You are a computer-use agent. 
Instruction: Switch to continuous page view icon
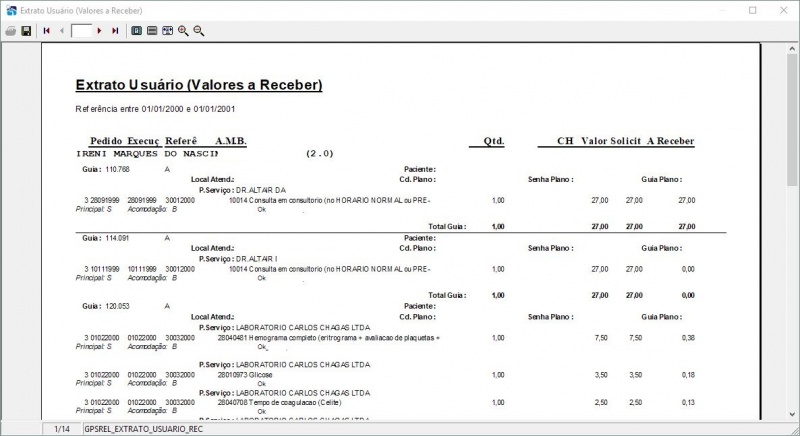tap(152, 31)
